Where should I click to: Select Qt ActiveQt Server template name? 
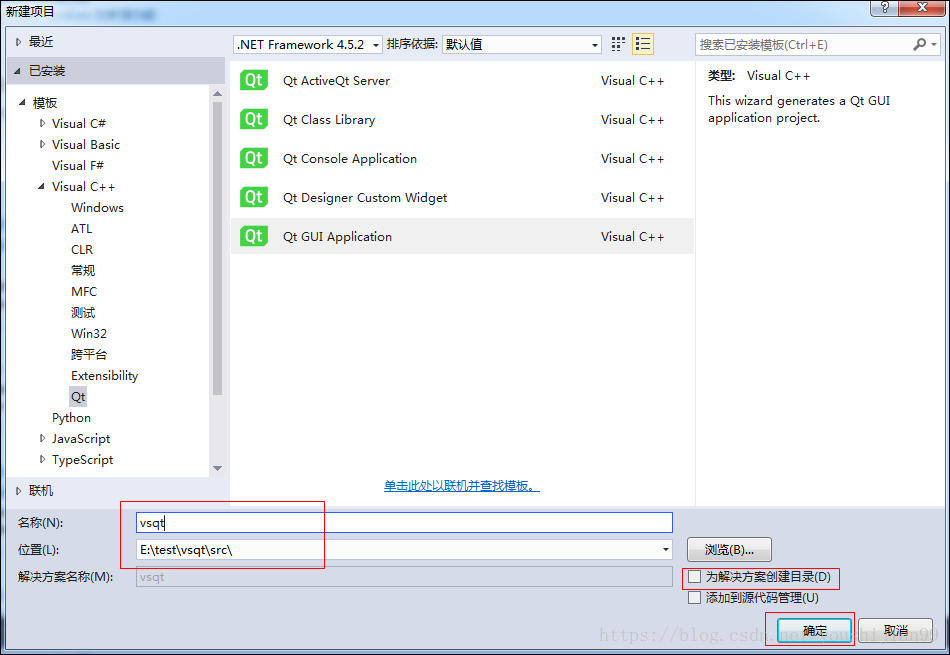pos(336,81)
